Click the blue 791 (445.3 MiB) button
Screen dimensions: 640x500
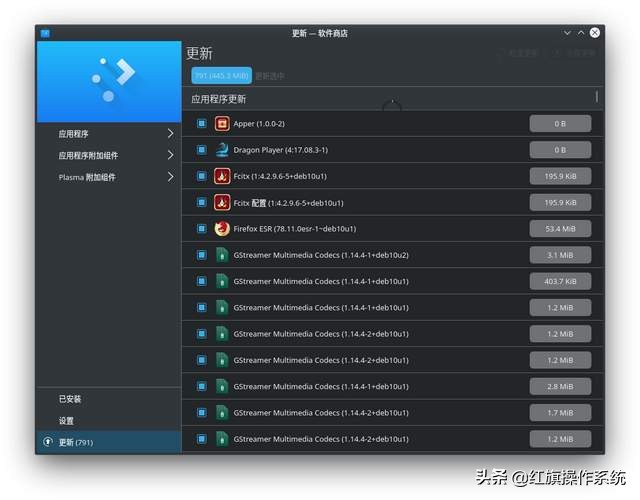point(222,76)
